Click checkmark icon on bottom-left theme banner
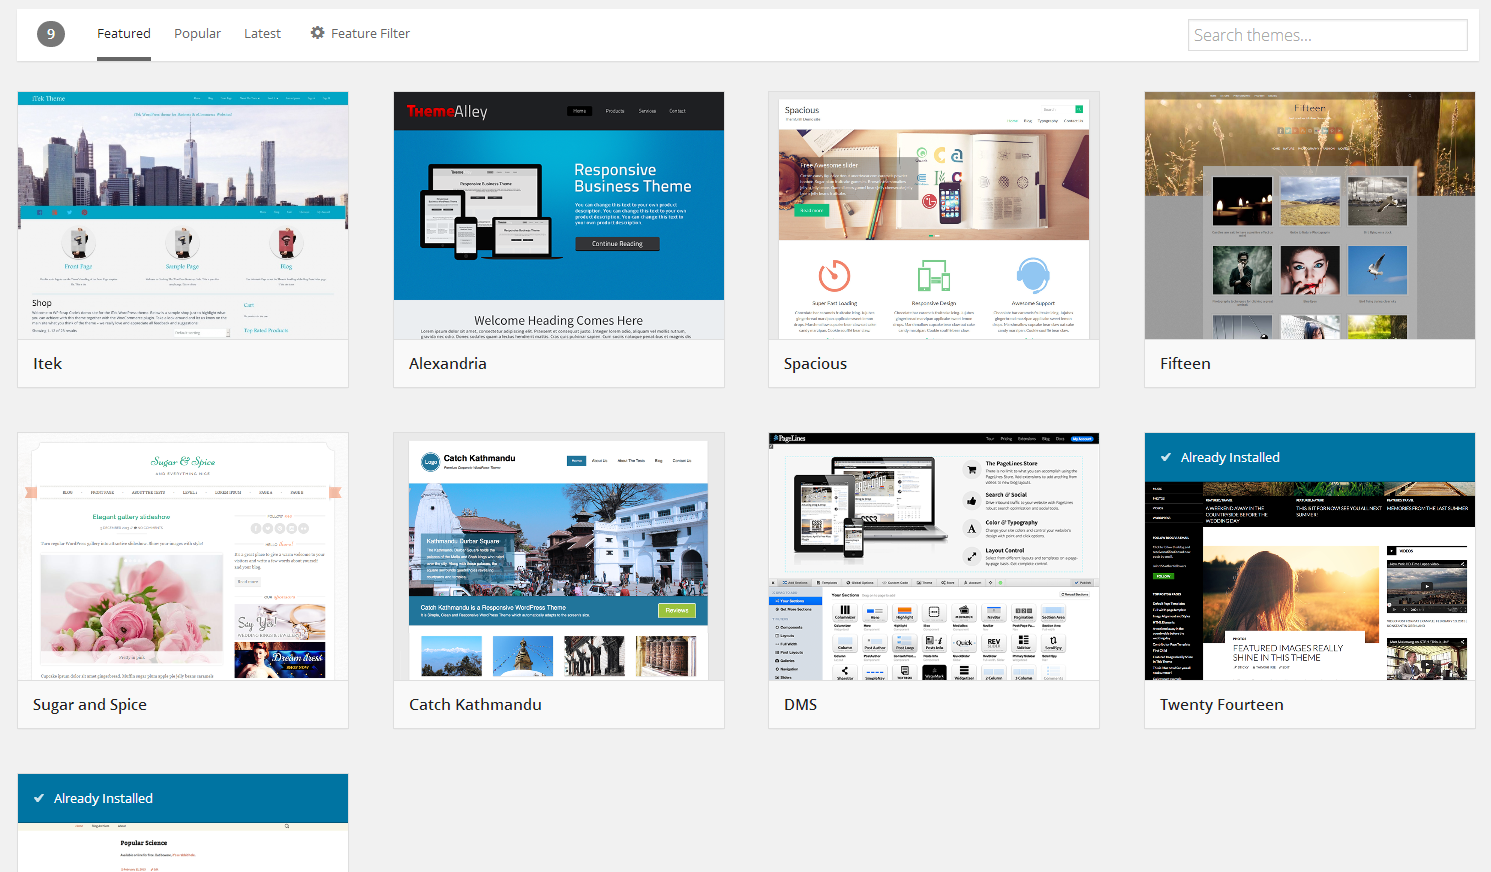Viewport: 1491px width, 872px height. (x=39, y=798)
